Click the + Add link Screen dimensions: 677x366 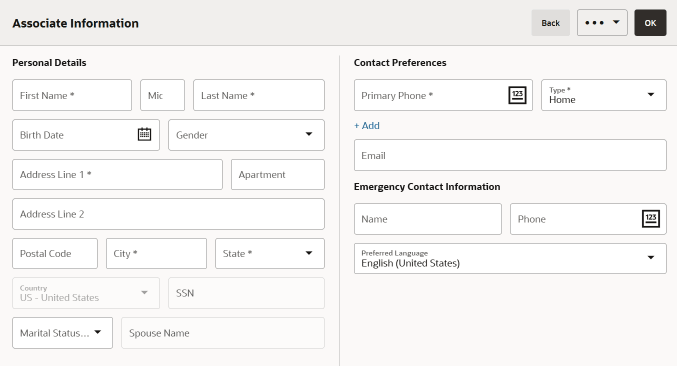(367, 126)
